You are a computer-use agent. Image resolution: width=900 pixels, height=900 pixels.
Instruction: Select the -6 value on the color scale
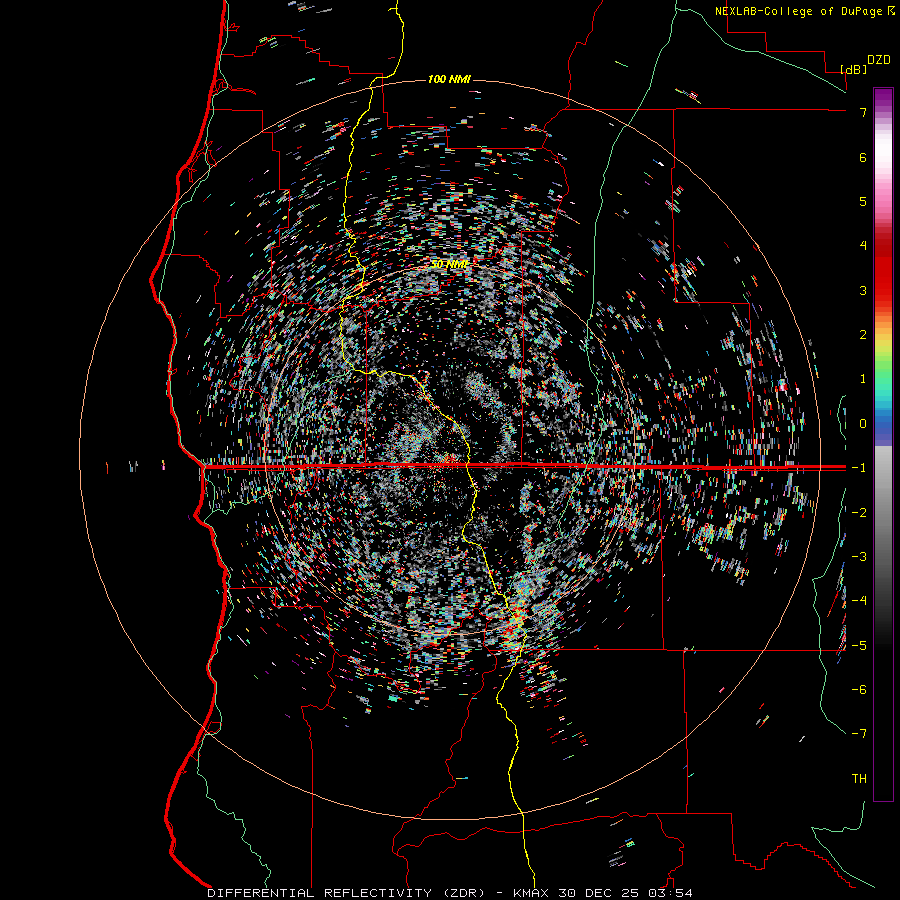[859, 689]
